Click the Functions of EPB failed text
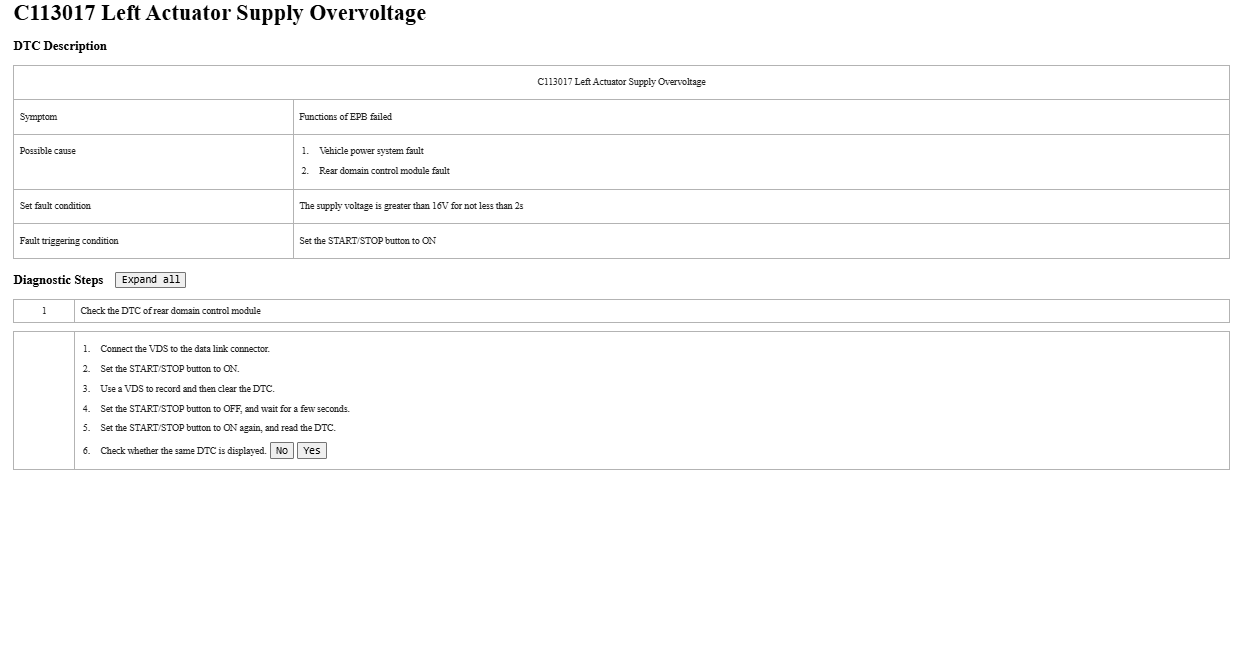 coord(345,117)
